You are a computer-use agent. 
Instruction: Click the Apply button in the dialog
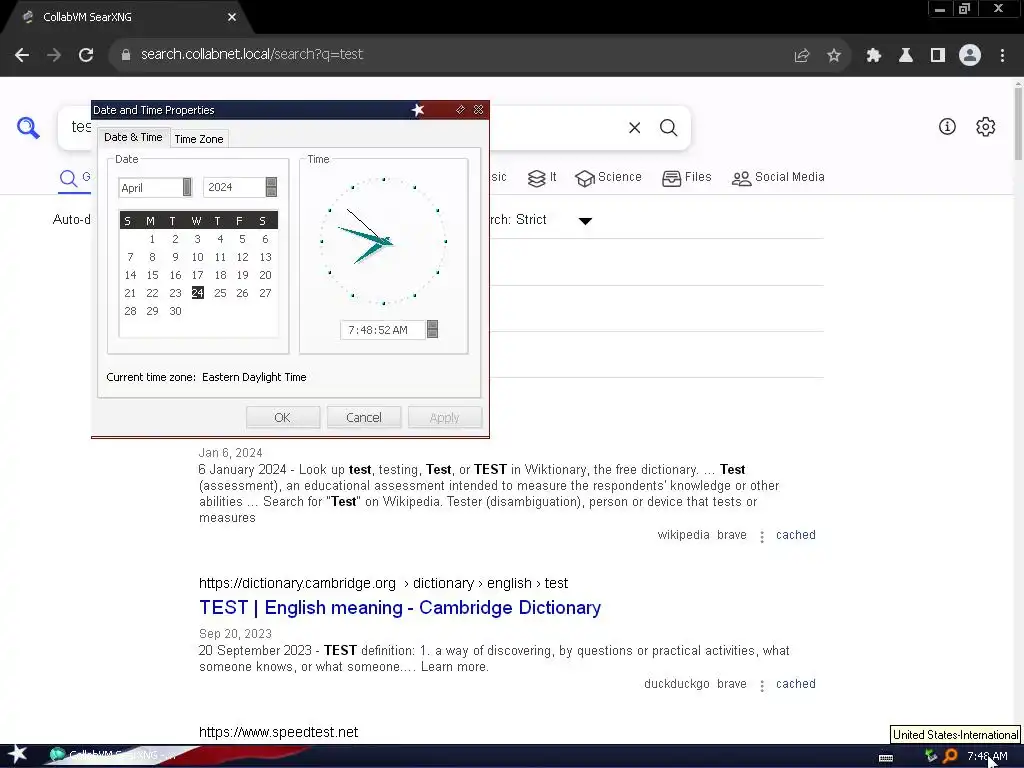click(445, 417)
